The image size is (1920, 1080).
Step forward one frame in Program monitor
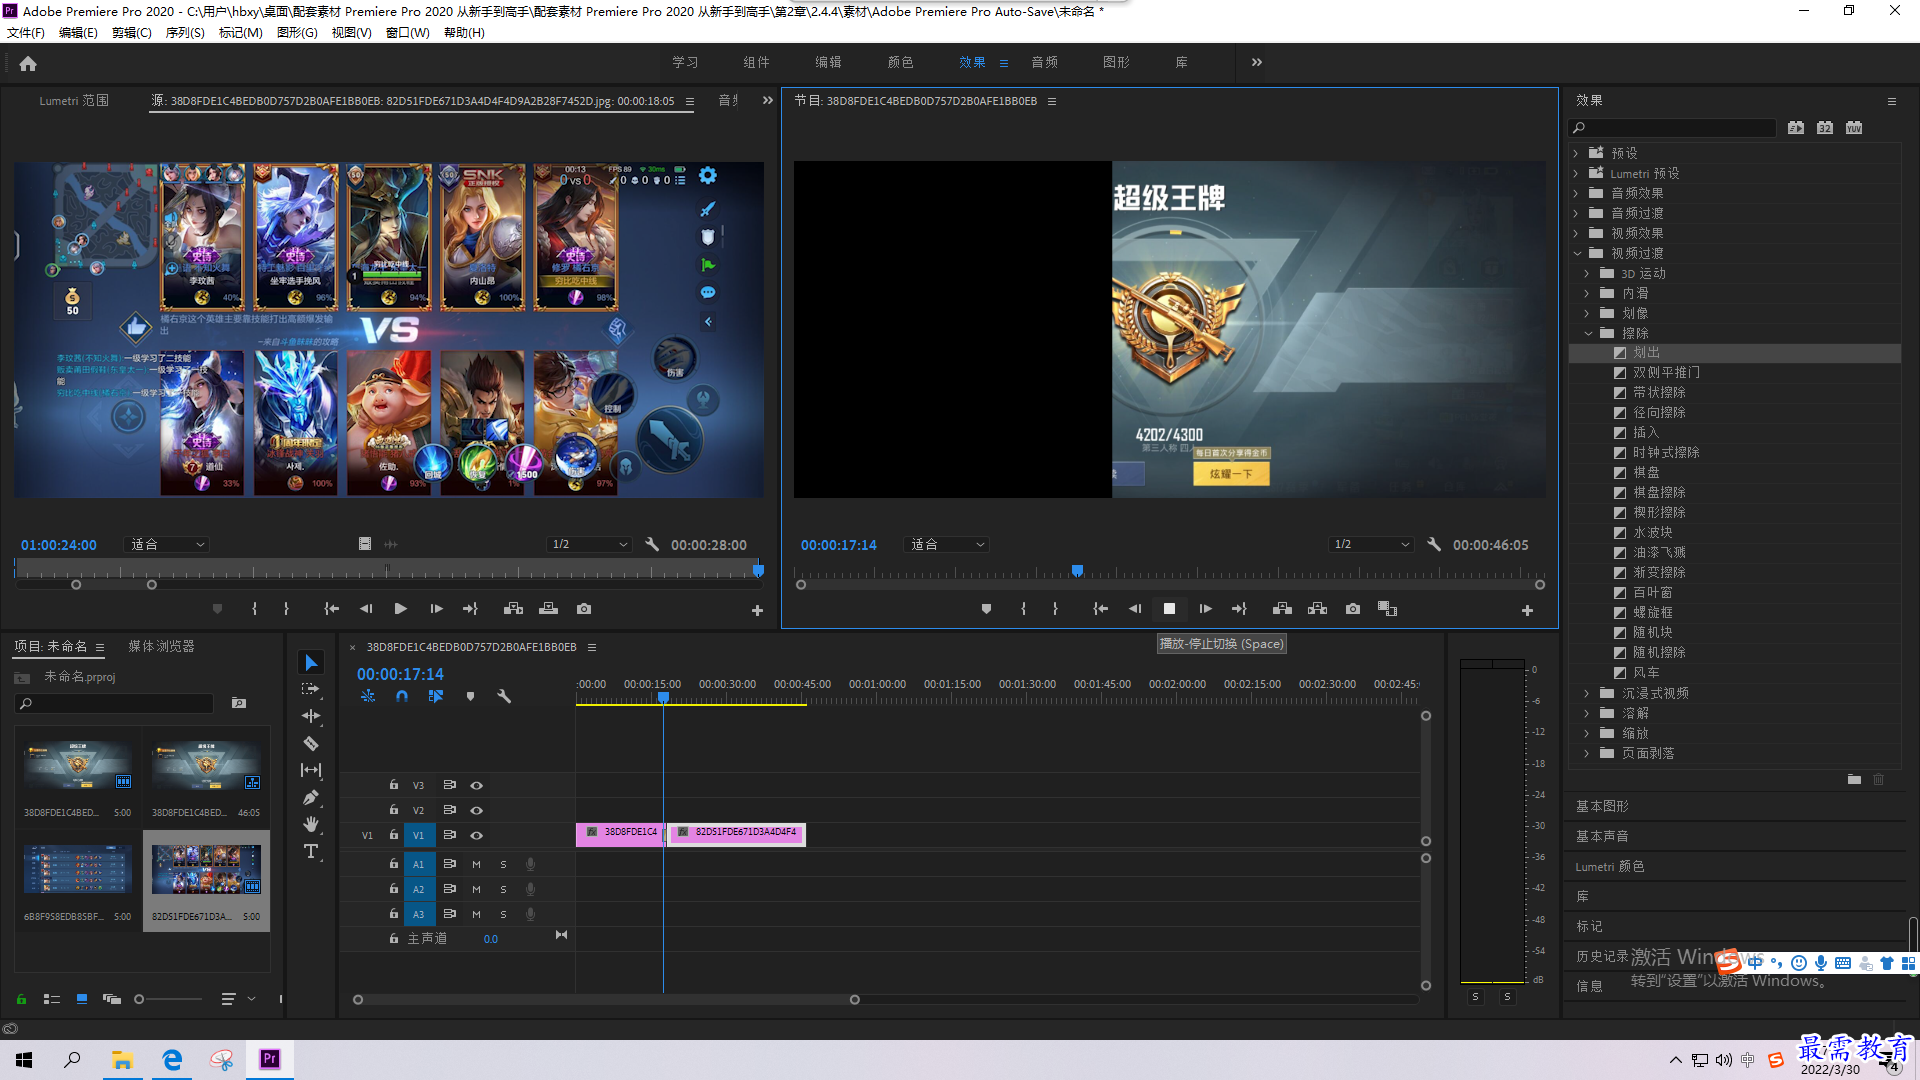tap(1205, 609)
